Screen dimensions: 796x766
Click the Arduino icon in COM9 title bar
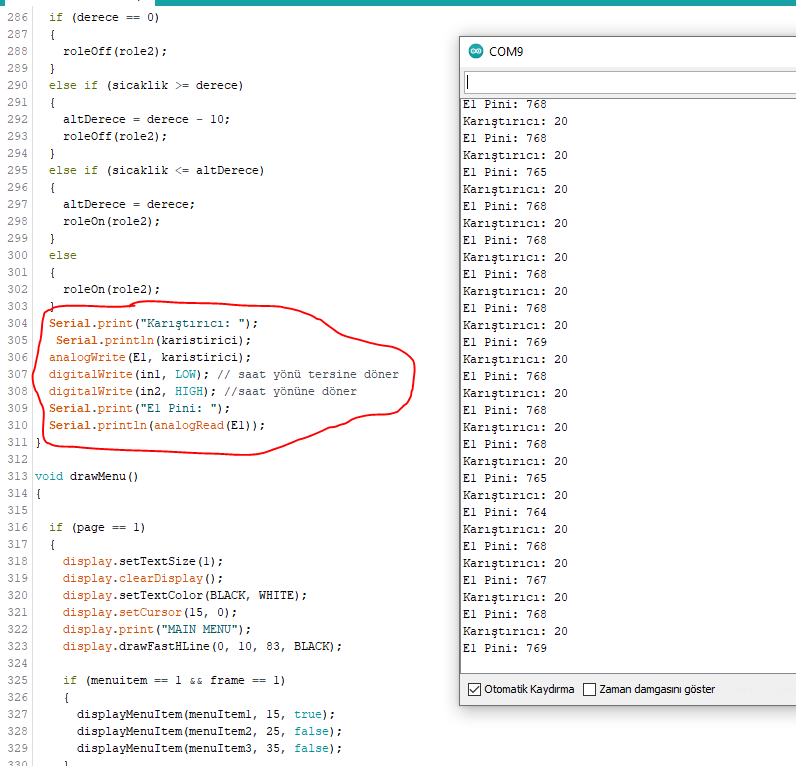click(475, 52)
